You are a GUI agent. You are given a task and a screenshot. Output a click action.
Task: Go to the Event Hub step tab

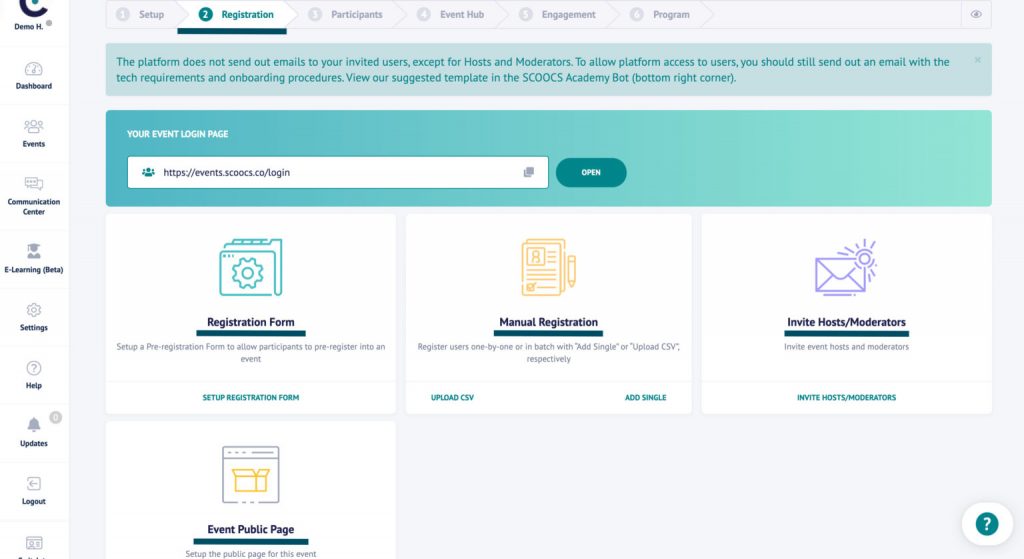click(x=451, y=14)
